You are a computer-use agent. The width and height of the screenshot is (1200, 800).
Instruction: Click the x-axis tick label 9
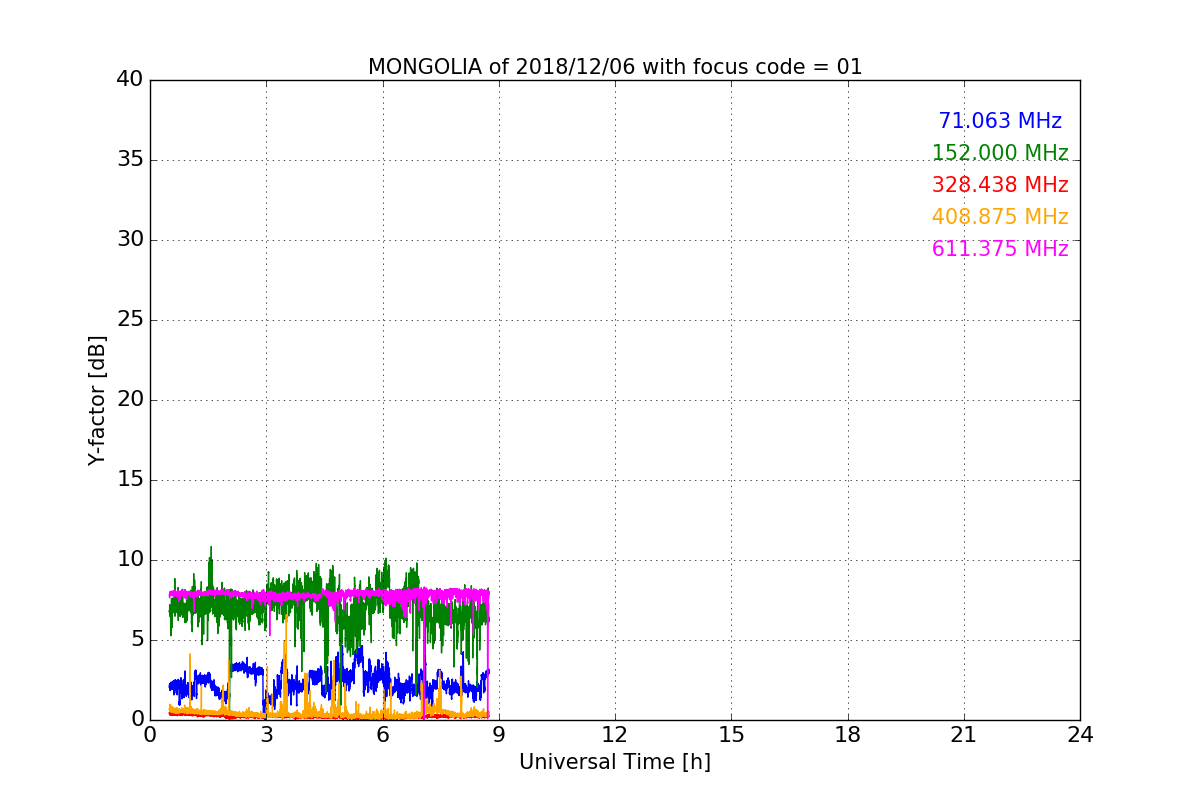click(499, 735)
